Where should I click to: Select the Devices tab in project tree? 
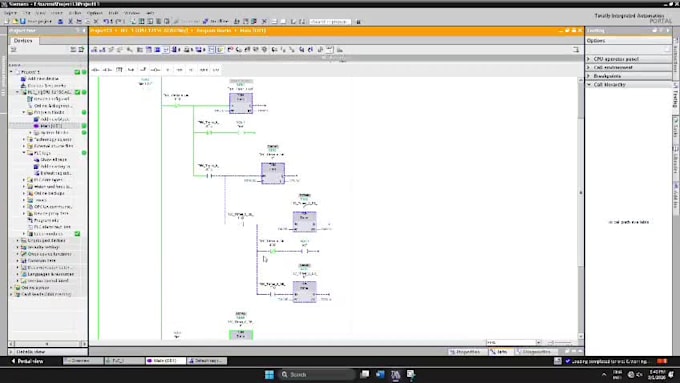[x=23, y=40]
